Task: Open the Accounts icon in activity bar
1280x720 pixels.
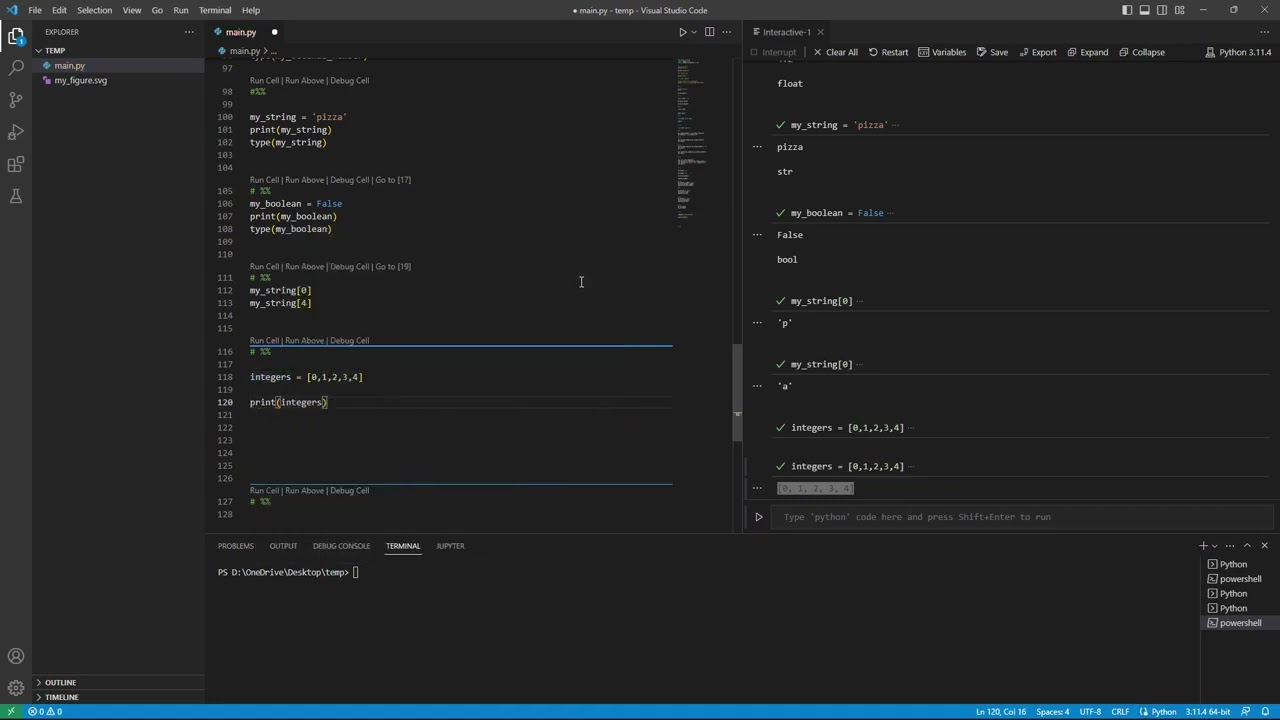Action: tap(16, 656)
